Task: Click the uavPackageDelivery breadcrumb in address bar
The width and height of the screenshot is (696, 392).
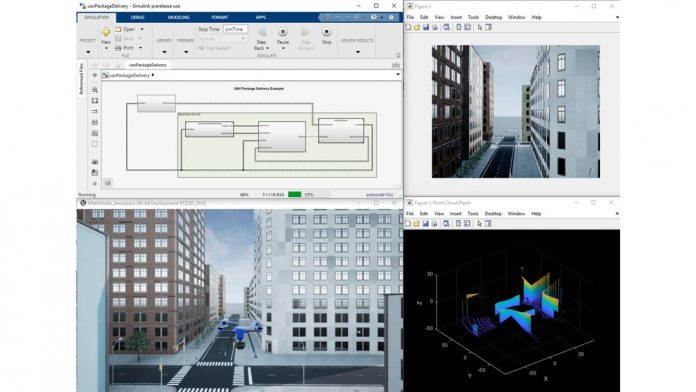Action: [x=130, y=75]
